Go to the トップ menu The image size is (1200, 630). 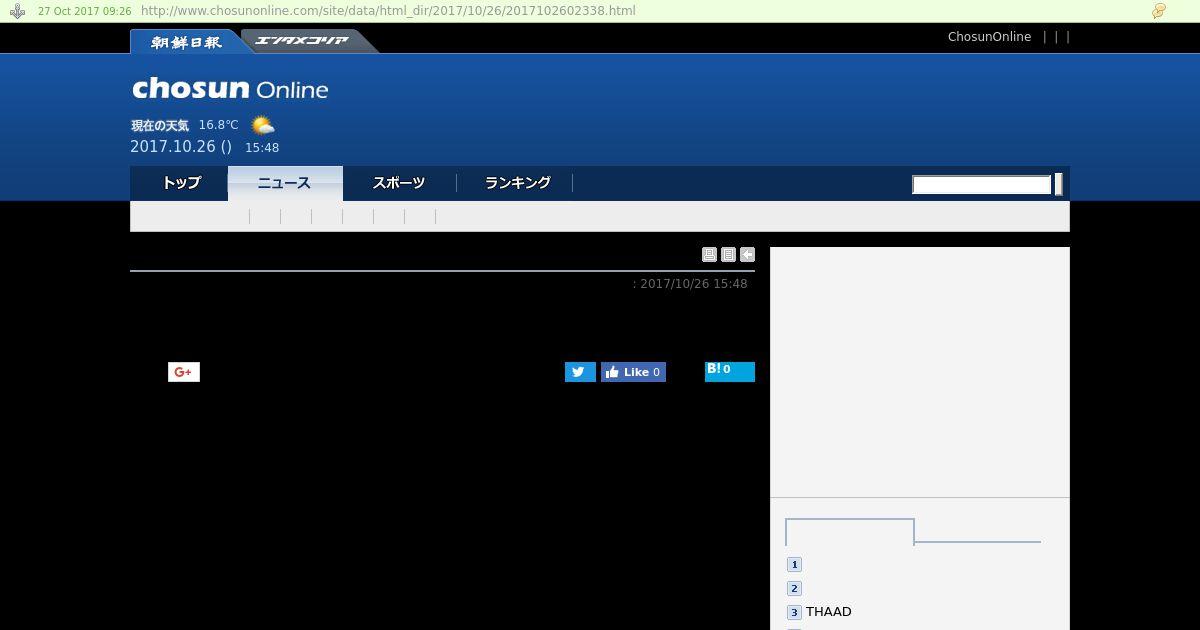pos(181,183)
